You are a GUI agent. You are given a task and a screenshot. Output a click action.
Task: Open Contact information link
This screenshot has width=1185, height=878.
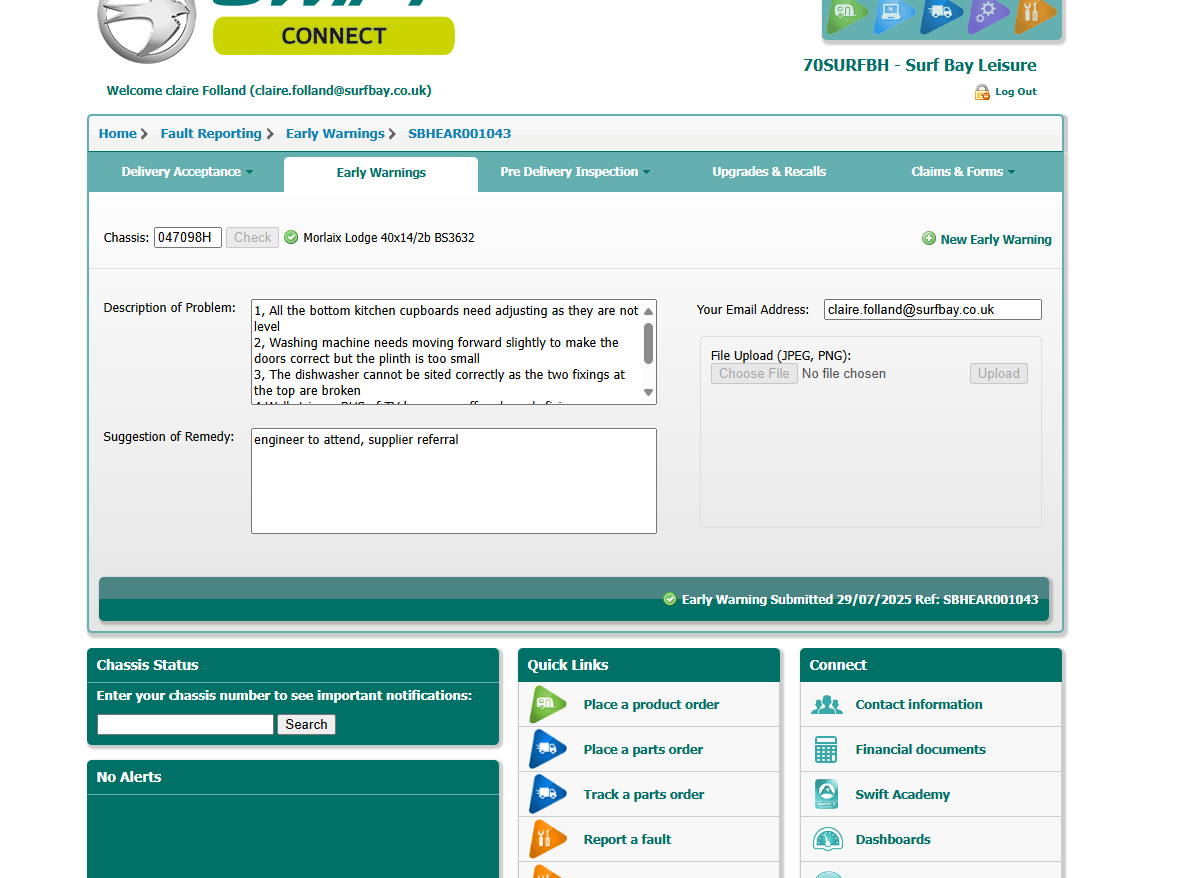point(919,704)
